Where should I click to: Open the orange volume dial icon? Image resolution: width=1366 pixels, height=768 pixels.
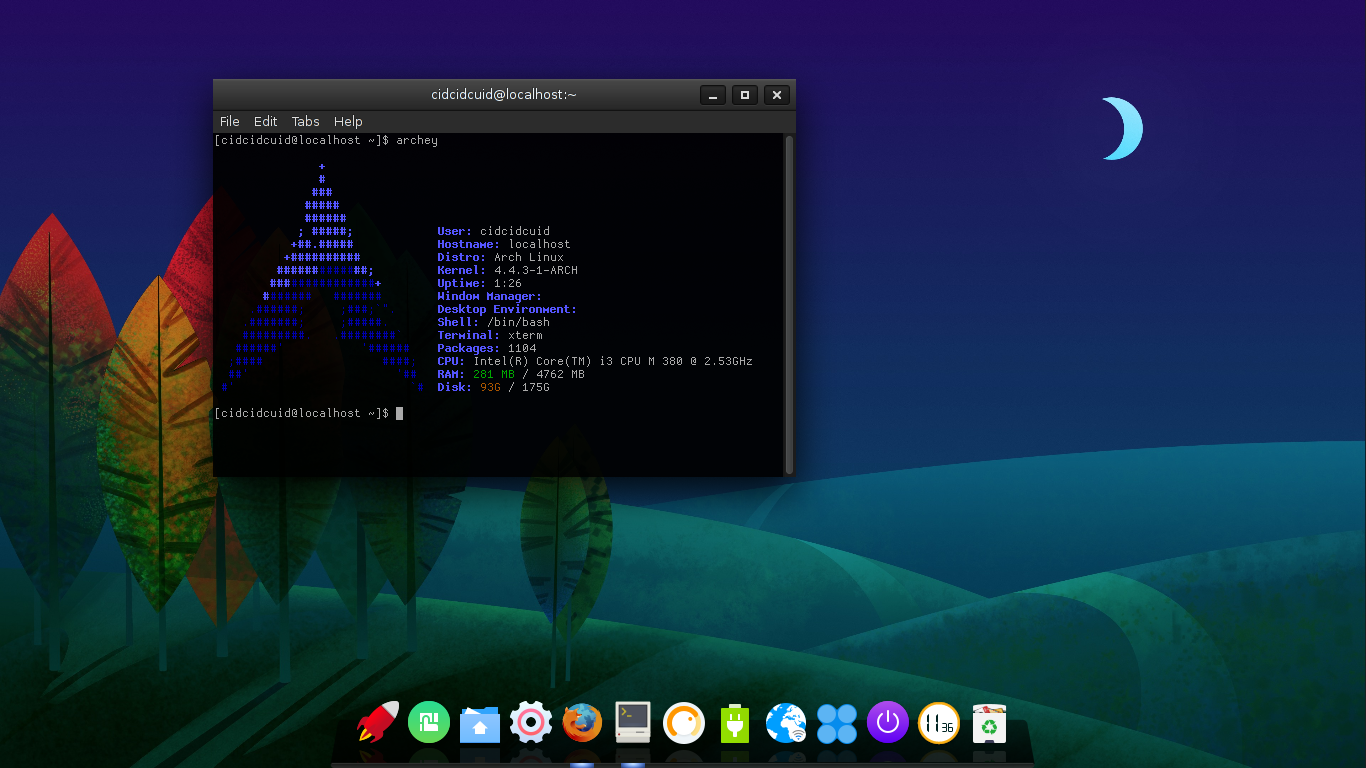pos(683,722)
